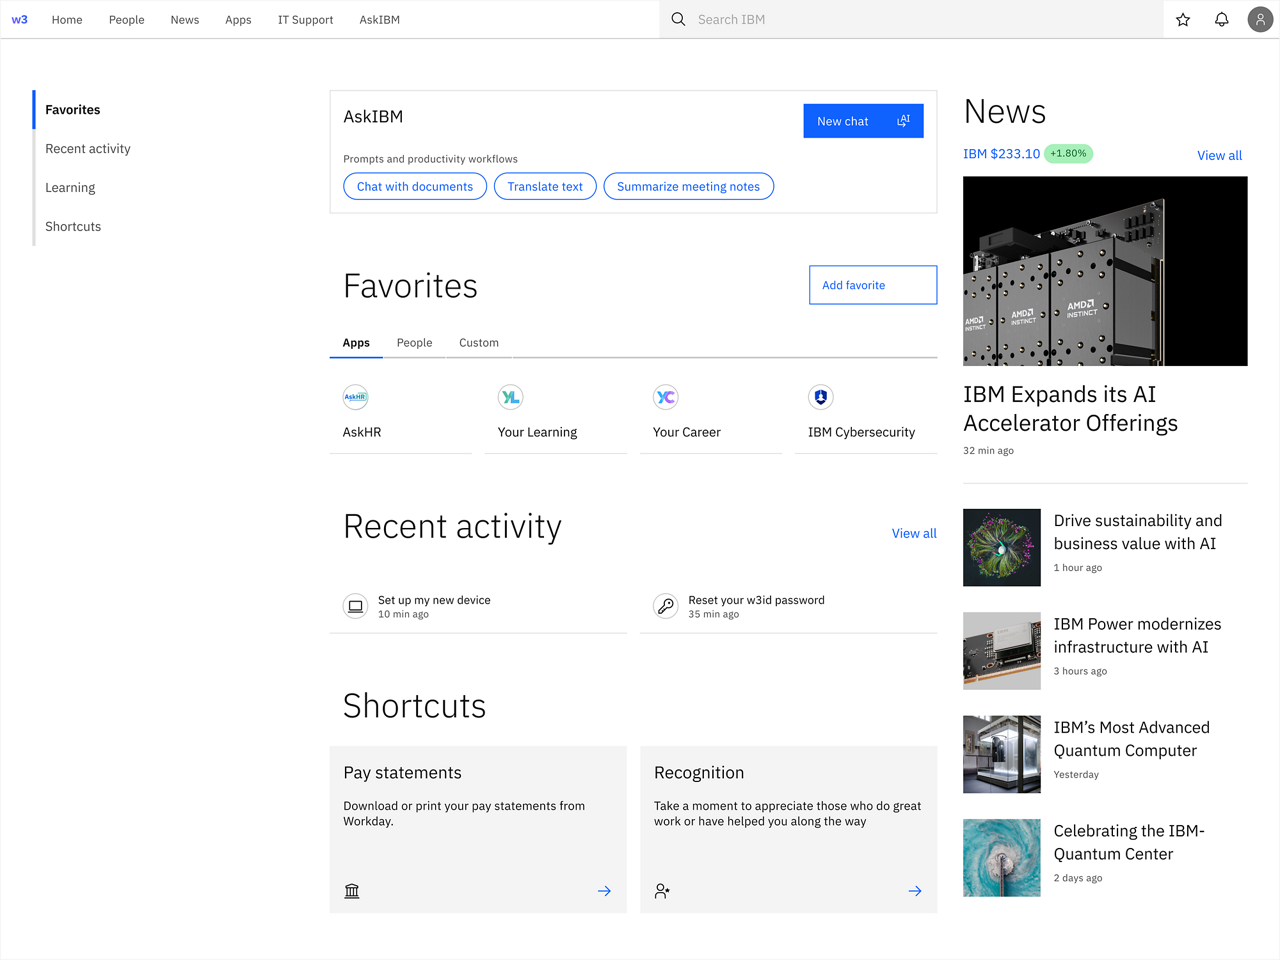This screenshot has height=960, width=1280.
Task: Open News in the top navigation
Action: click(x=185, y=19)
